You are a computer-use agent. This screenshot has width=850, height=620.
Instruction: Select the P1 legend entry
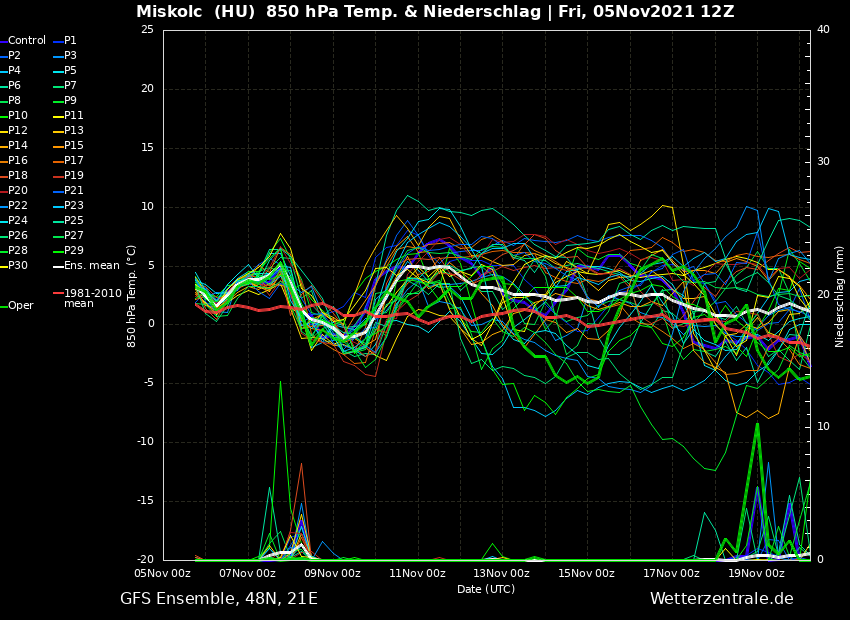coord(70,41)
